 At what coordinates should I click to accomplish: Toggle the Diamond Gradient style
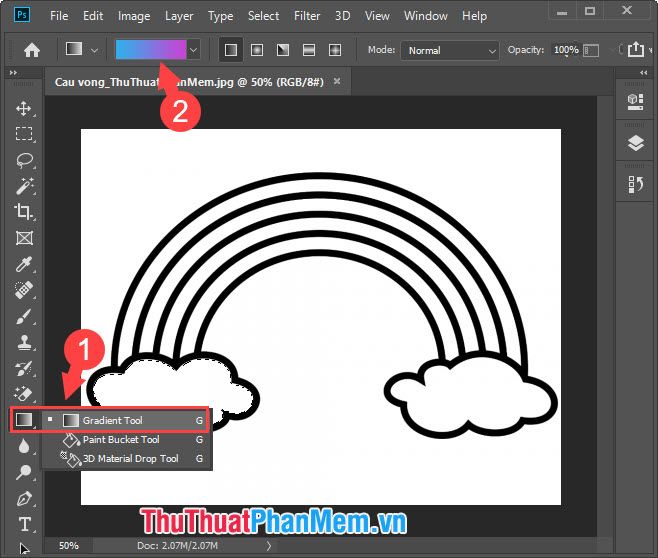pos(335,50)
